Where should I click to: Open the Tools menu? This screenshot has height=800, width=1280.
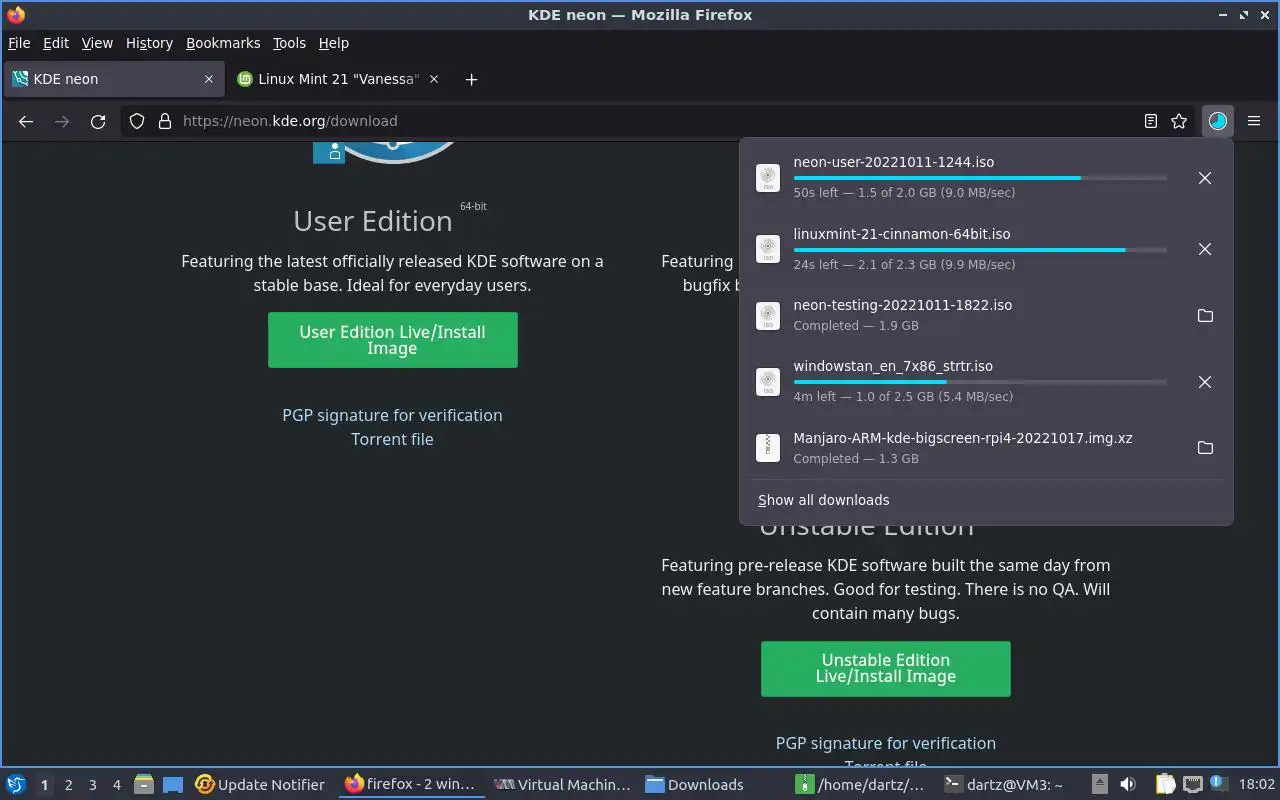(x=289, y=43)
